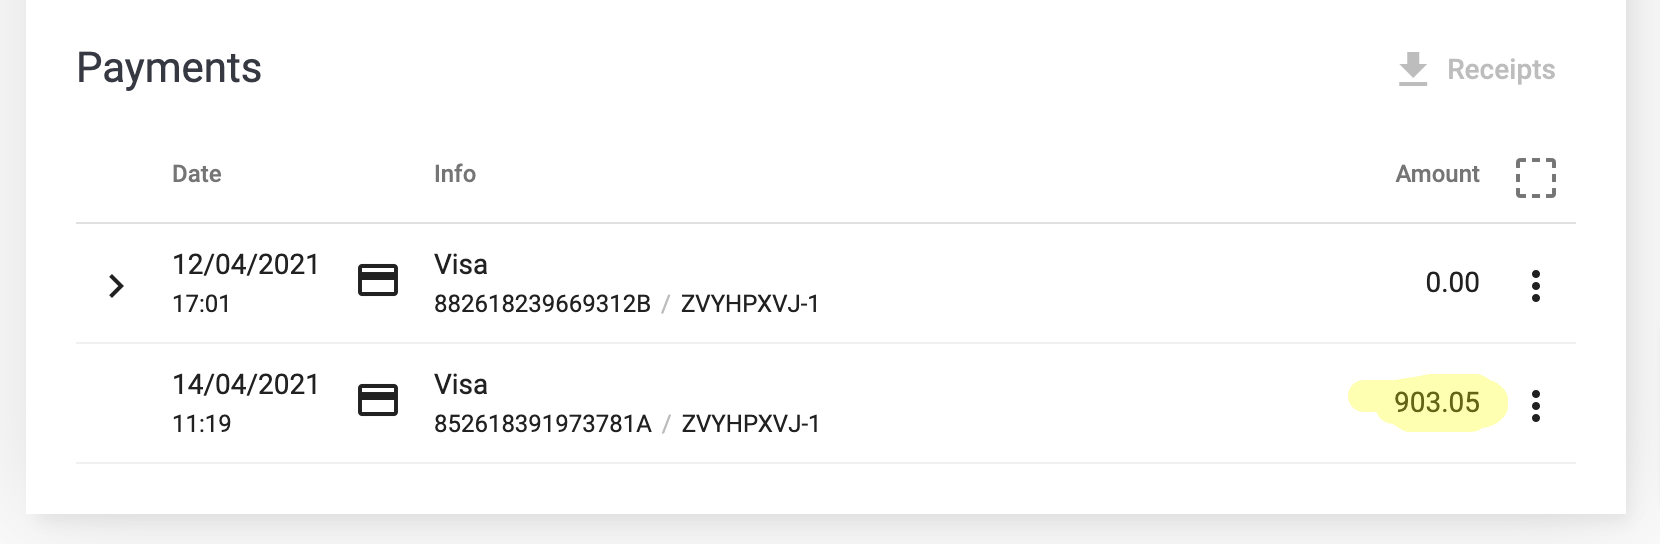This screenshot has height=544, width=1660.
Task: Select the 14/04/2021 date cell
Action: 246,384
